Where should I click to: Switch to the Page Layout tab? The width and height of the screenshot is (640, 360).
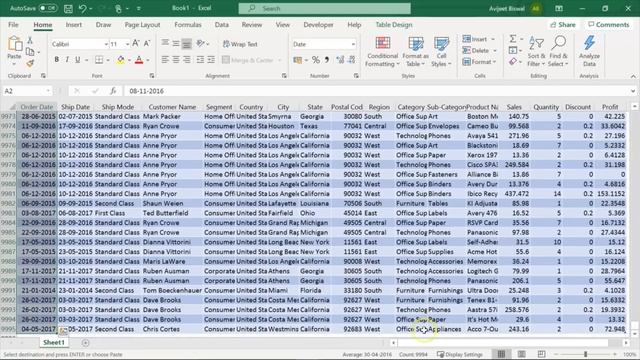tap(142, 24)
